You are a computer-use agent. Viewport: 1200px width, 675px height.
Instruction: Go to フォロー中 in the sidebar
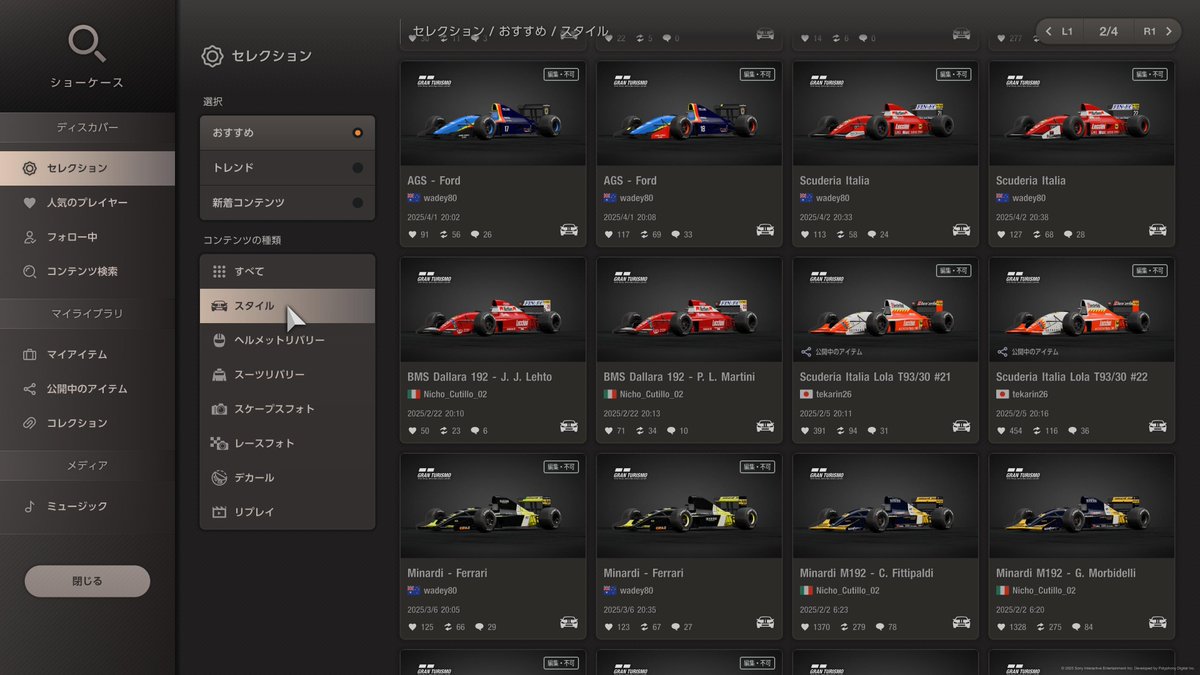pos(87,237)
